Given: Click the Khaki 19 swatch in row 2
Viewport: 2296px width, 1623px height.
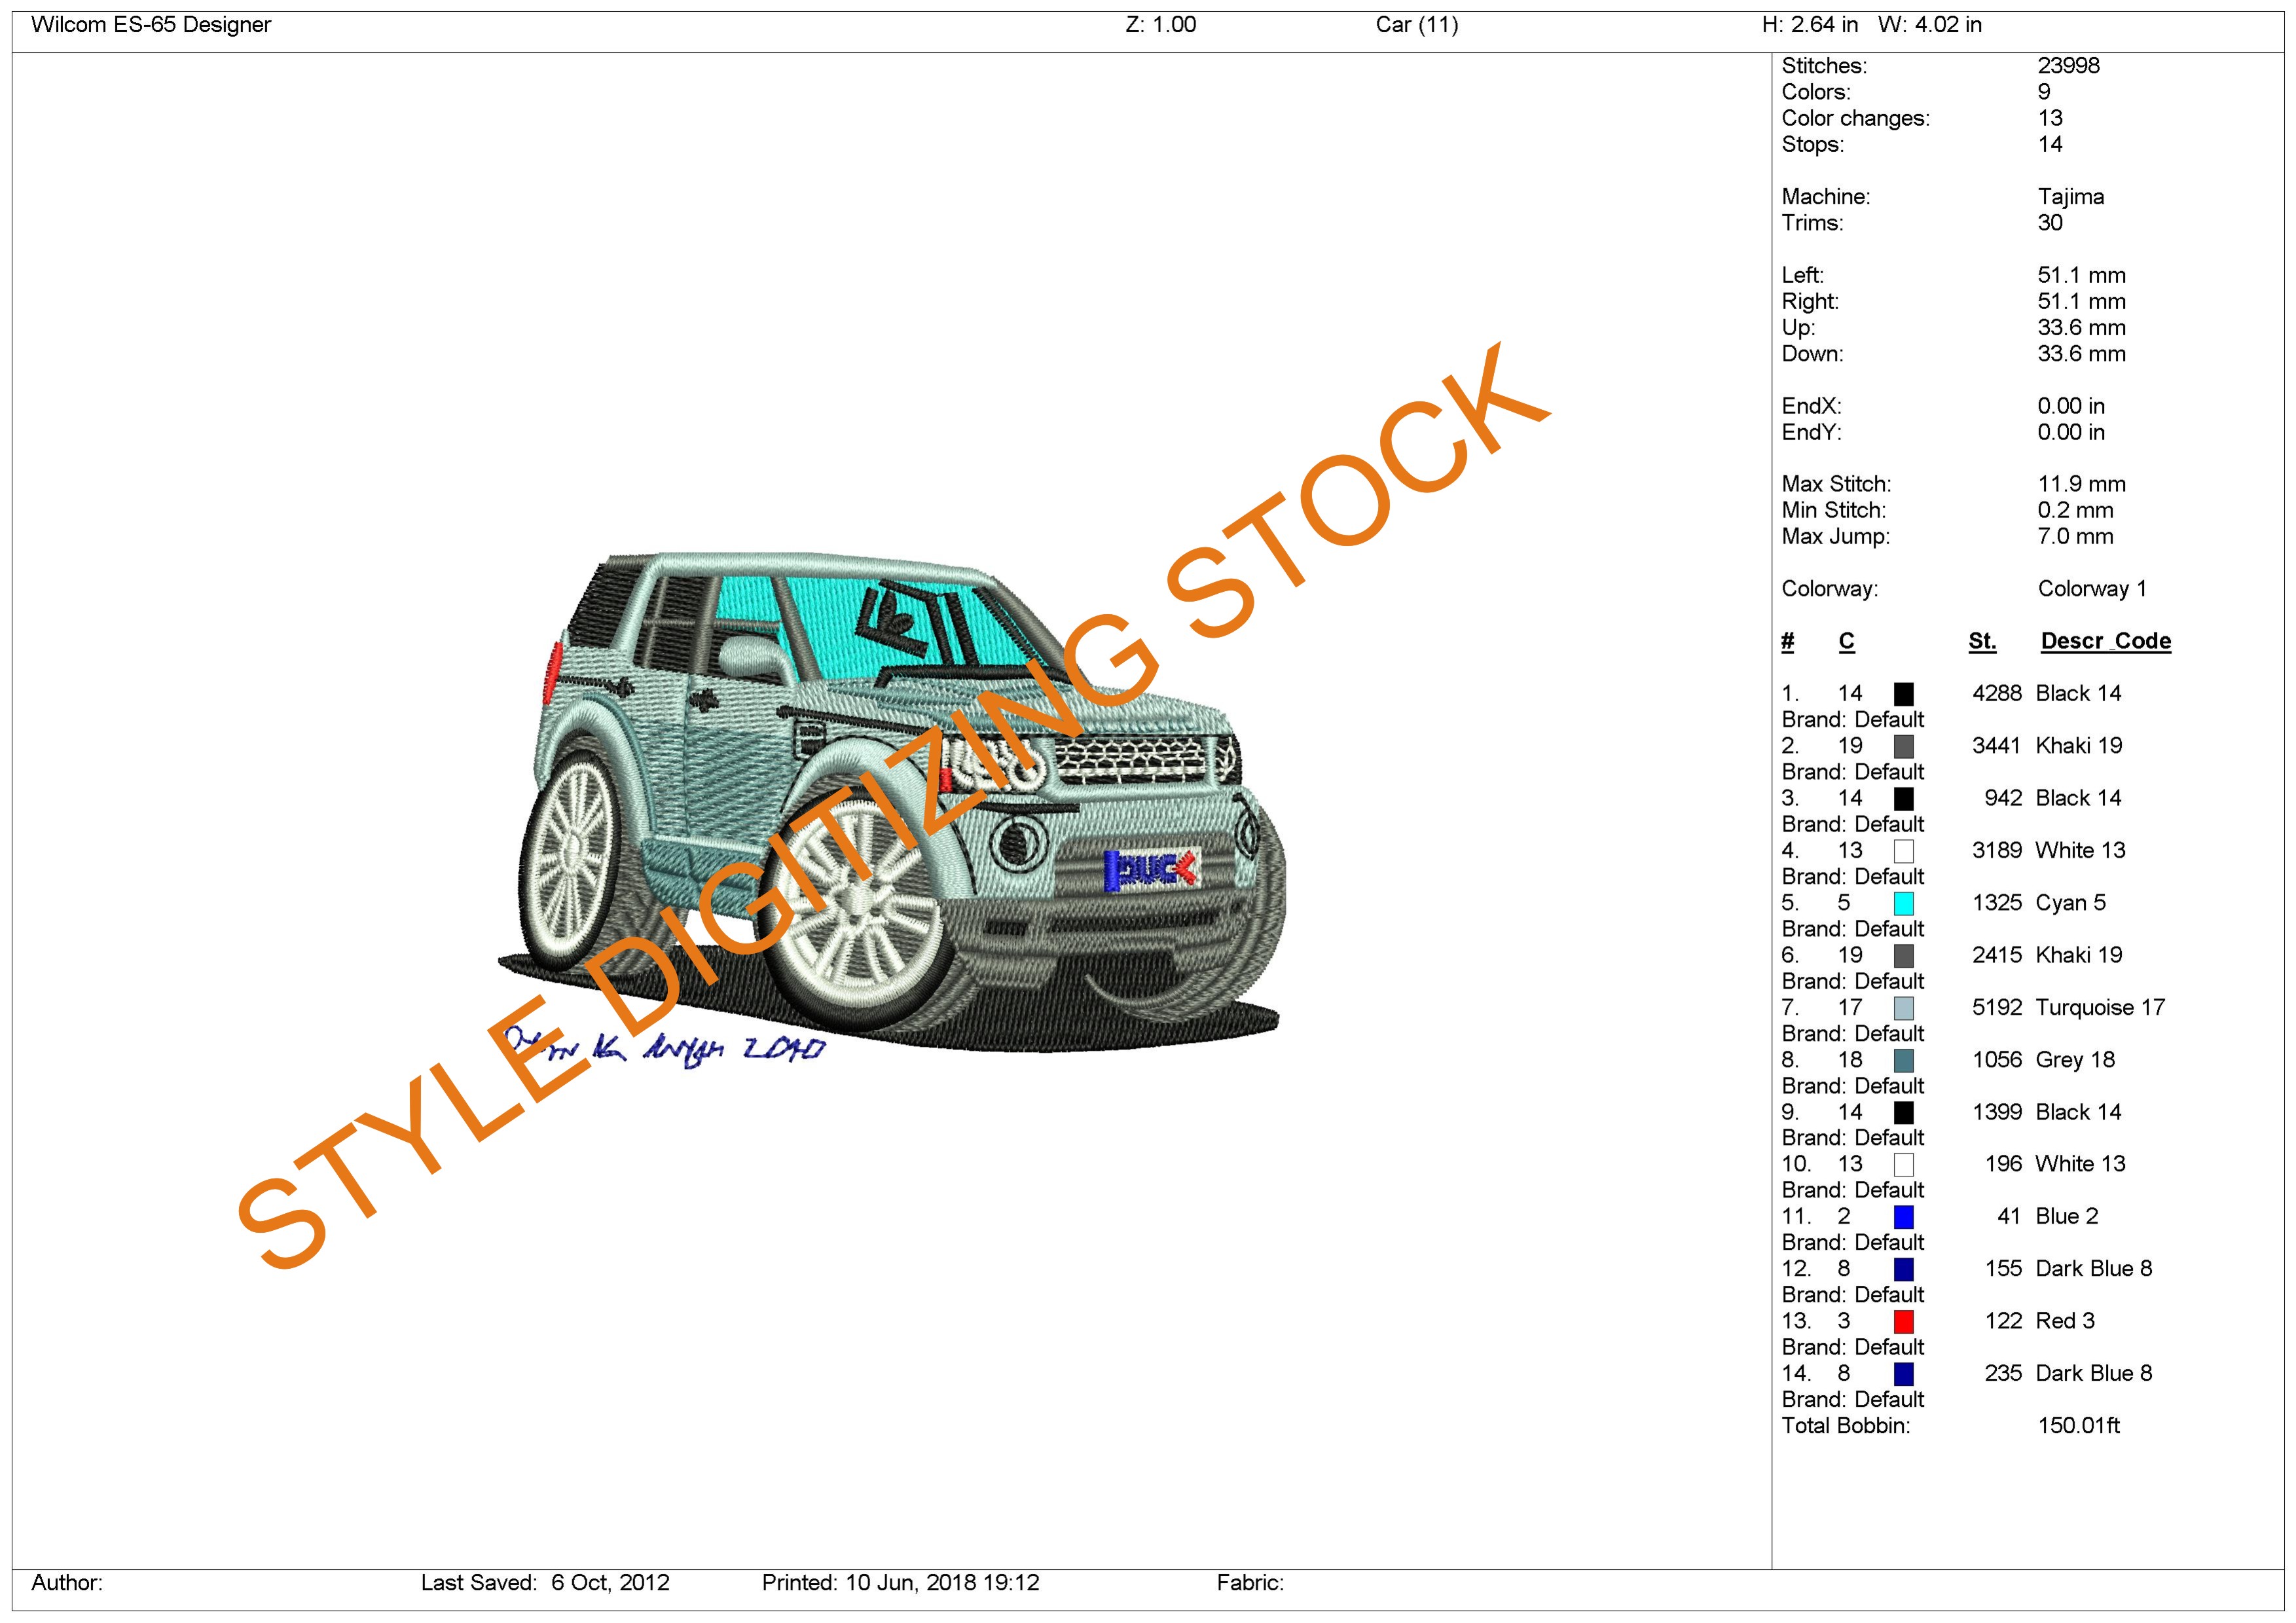Looking at the screenshot, I should tap(1903, 746).
